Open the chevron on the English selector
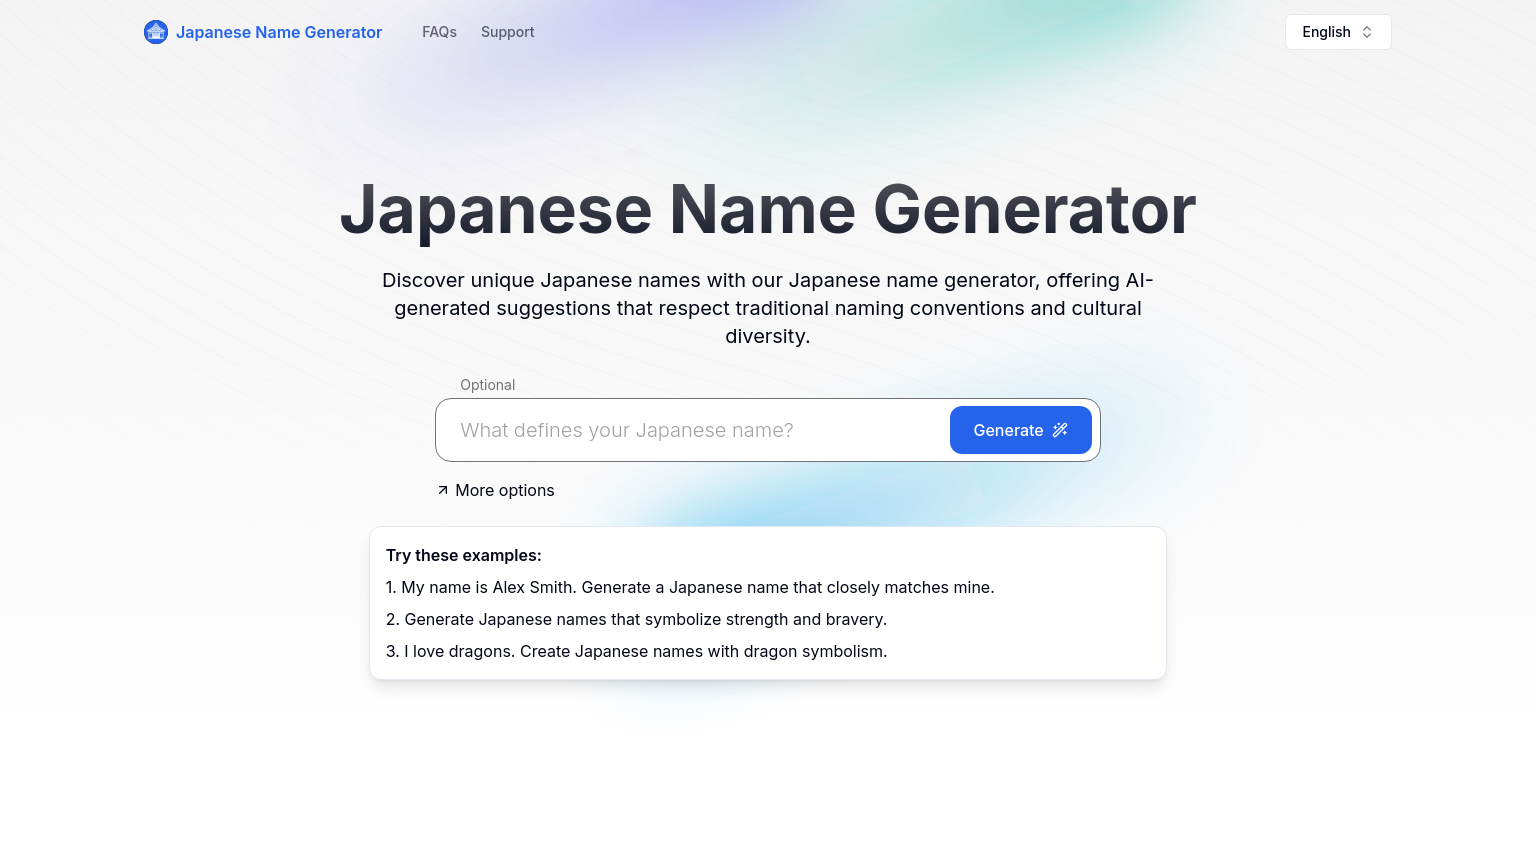 pos(1367,31)
